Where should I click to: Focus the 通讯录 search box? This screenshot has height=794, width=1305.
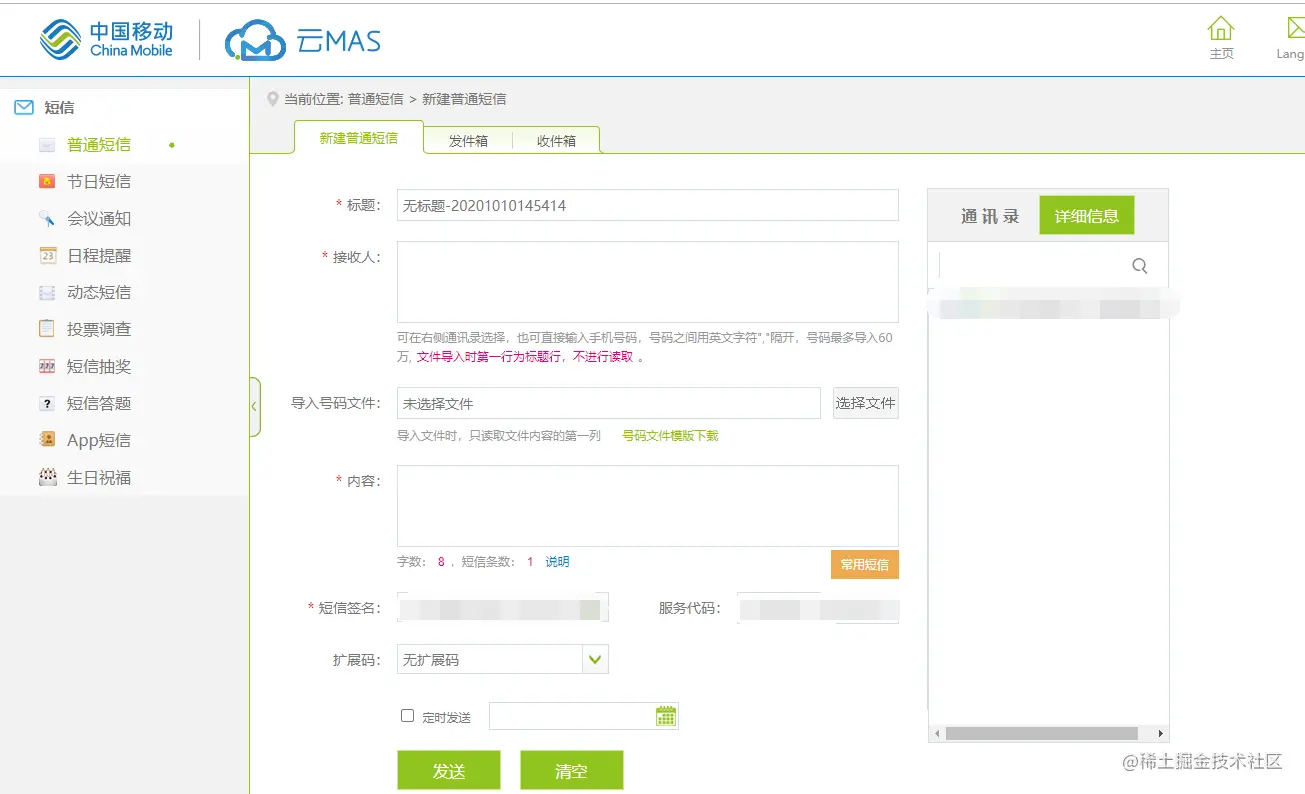click(1034, 266)
